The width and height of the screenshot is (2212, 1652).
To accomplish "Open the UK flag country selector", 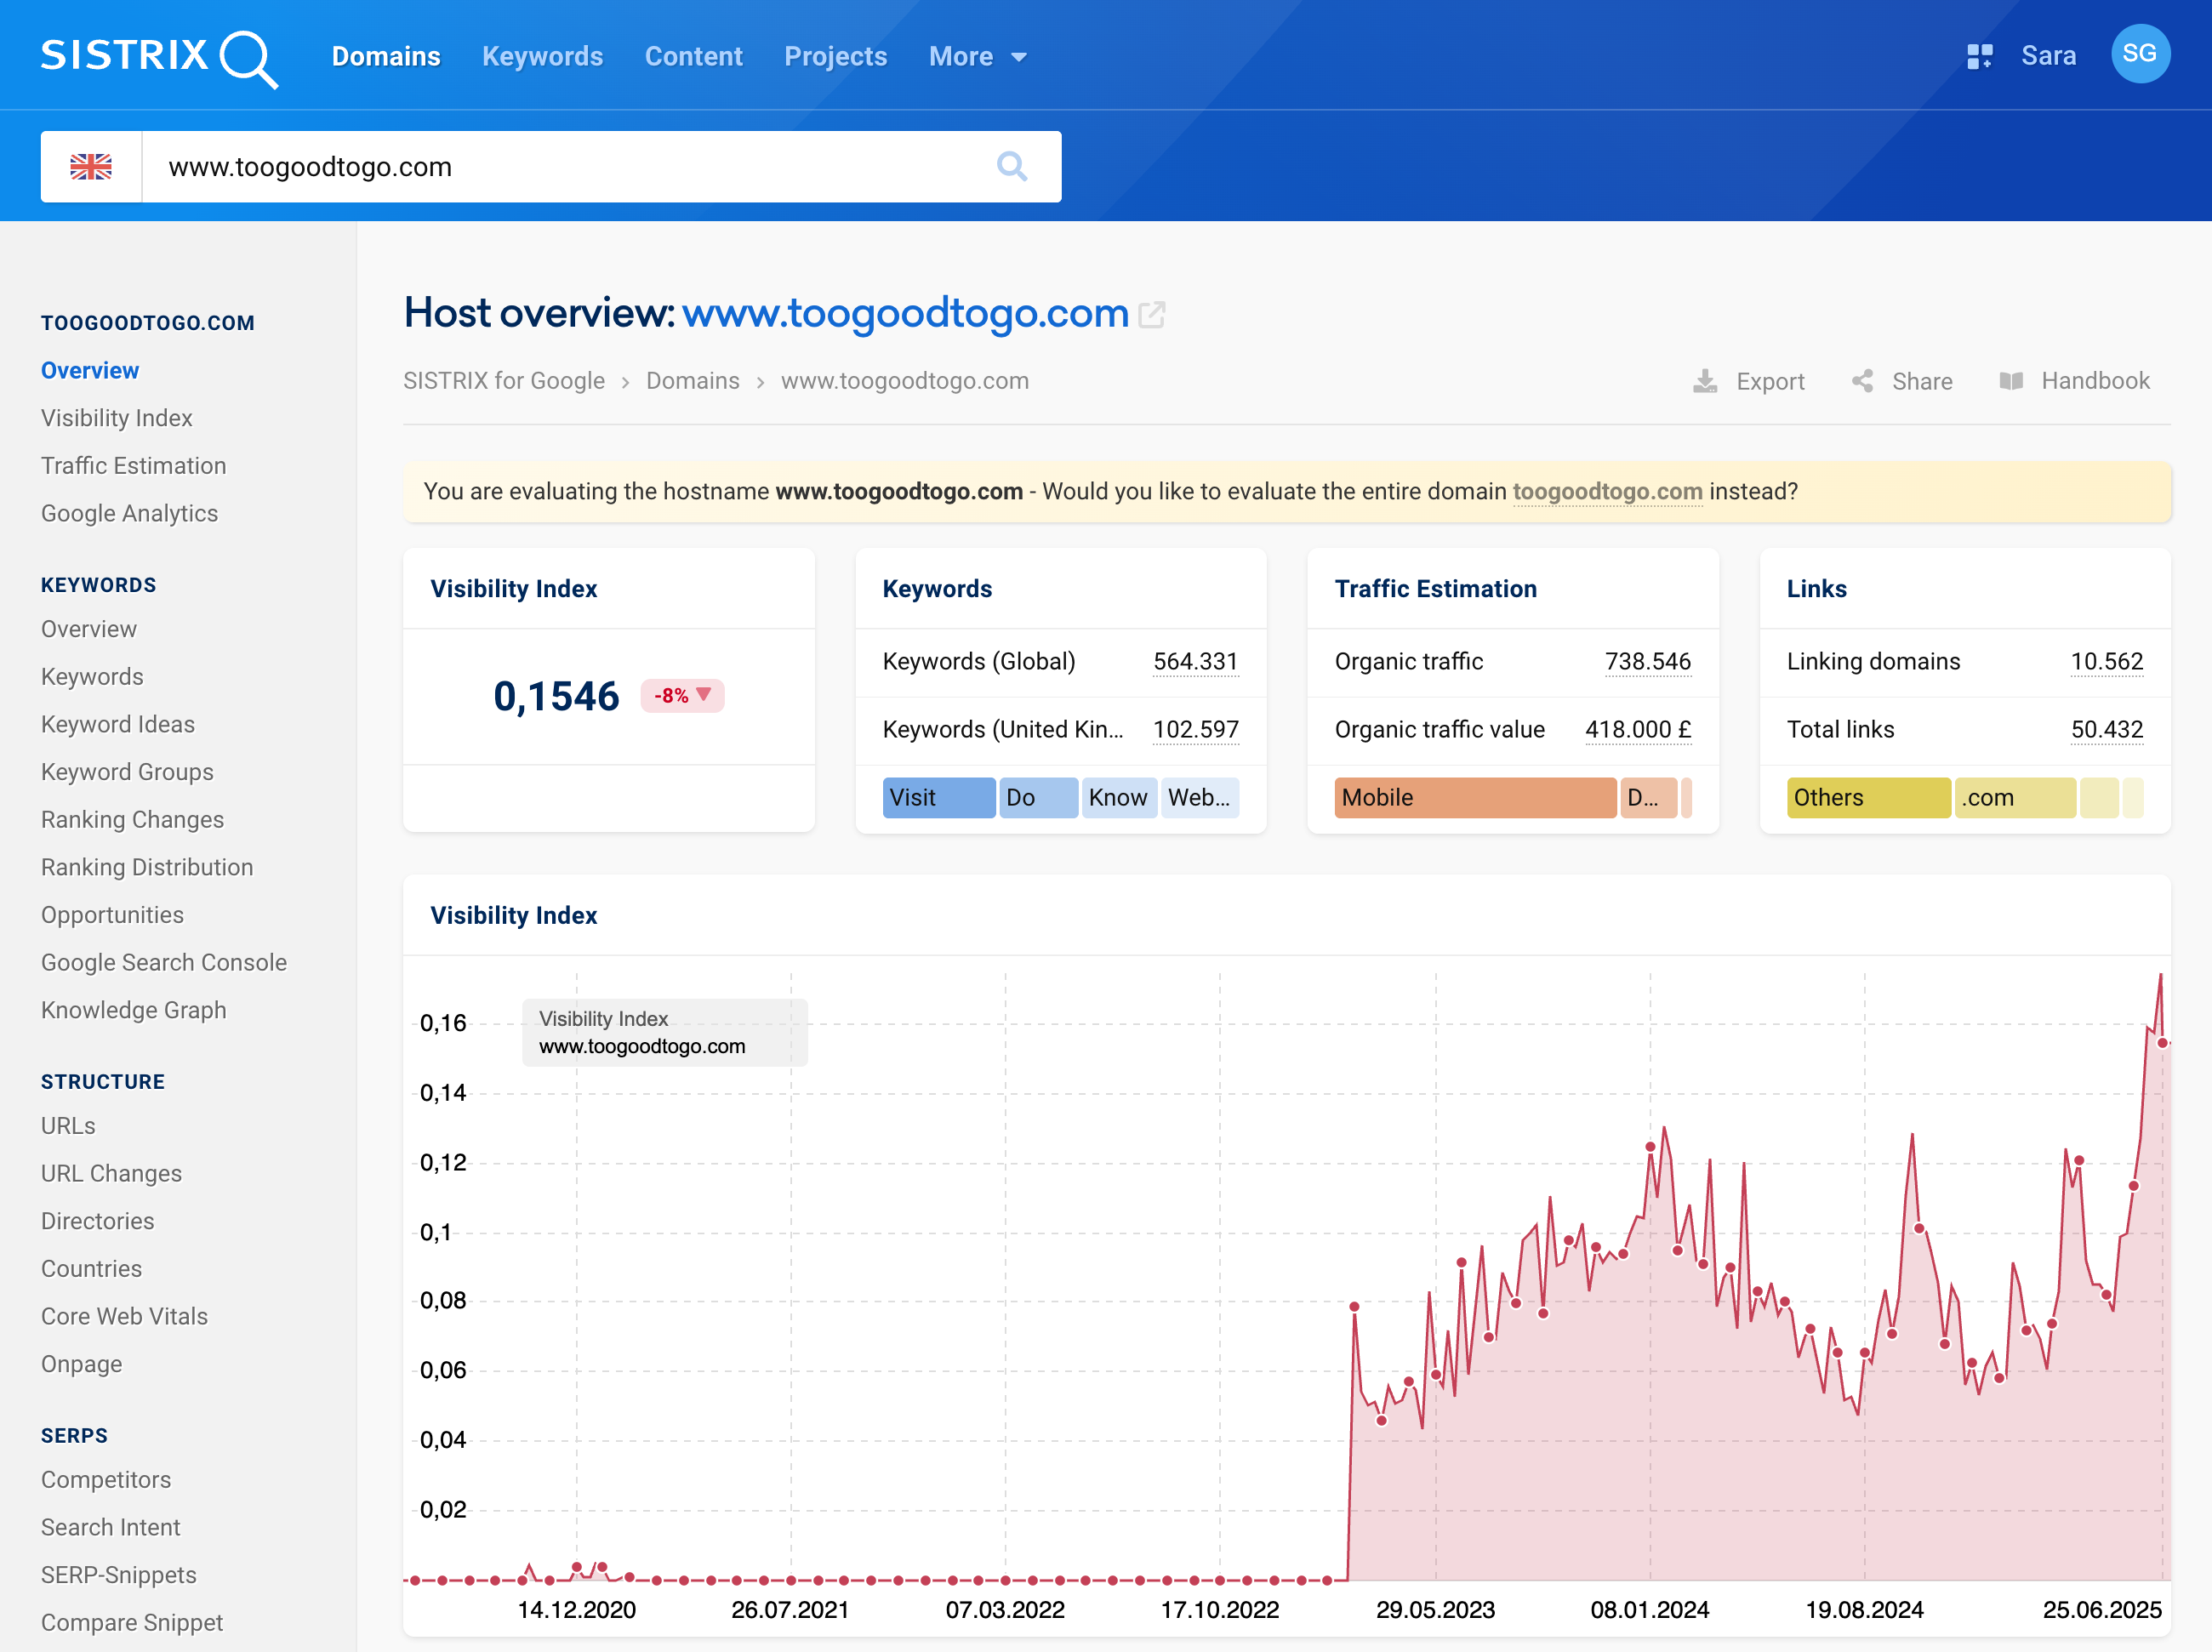I will tap(91, 167).
